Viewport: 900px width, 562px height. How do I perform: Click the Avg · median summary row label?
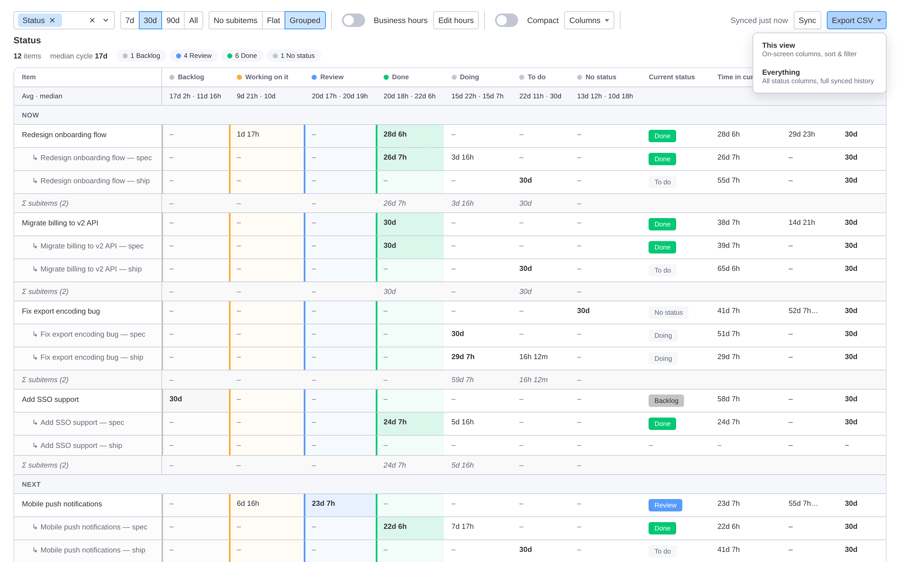[42, 96]
